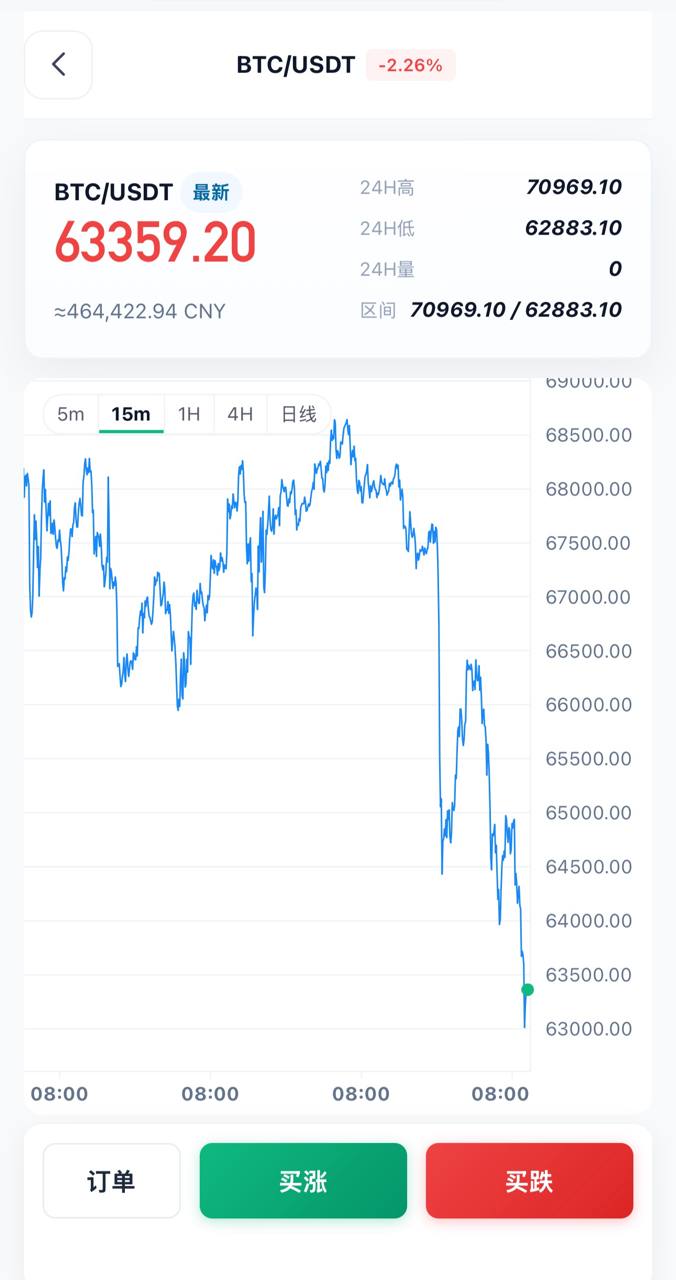Screen dimensions: 676x1280
Task: Open the 订单 orders button
Action: [111, 1181]
